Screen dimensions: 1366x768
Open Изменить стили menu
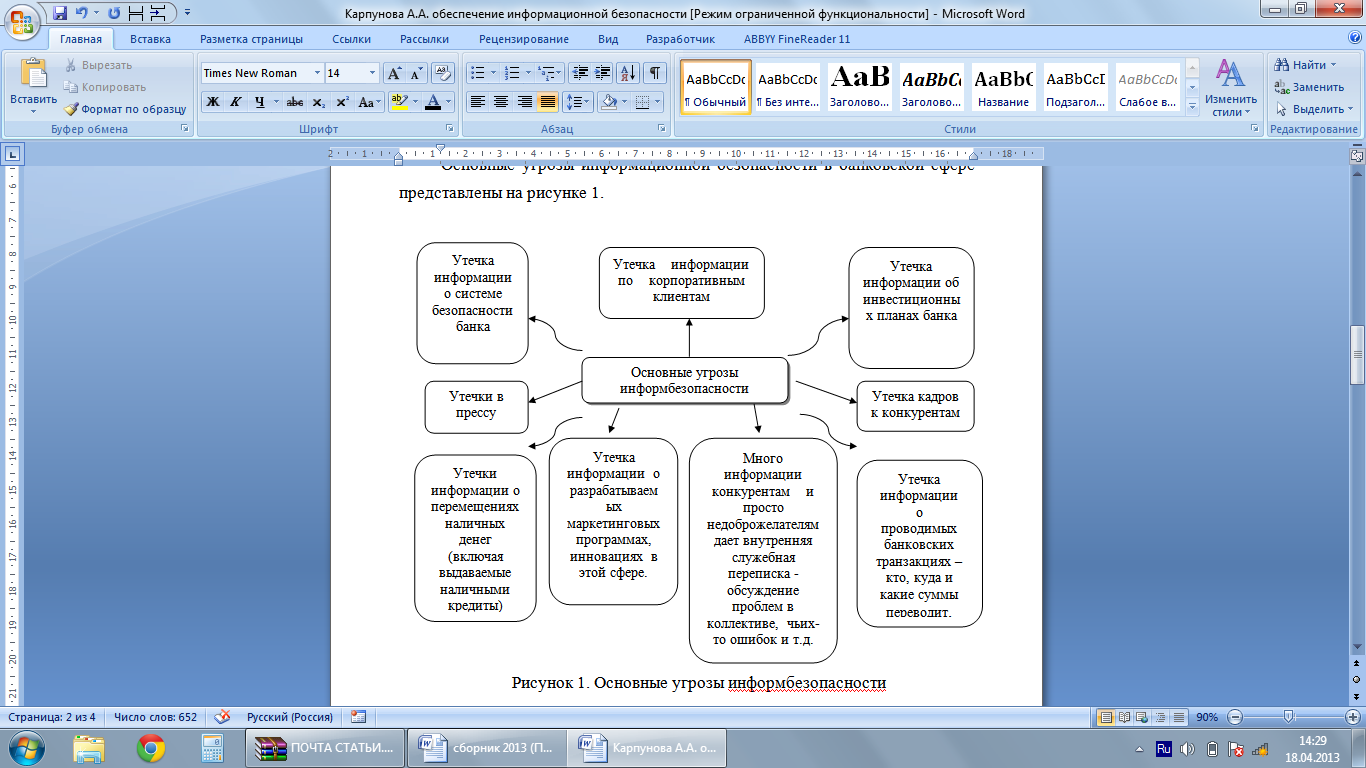tap(1229, 88)
